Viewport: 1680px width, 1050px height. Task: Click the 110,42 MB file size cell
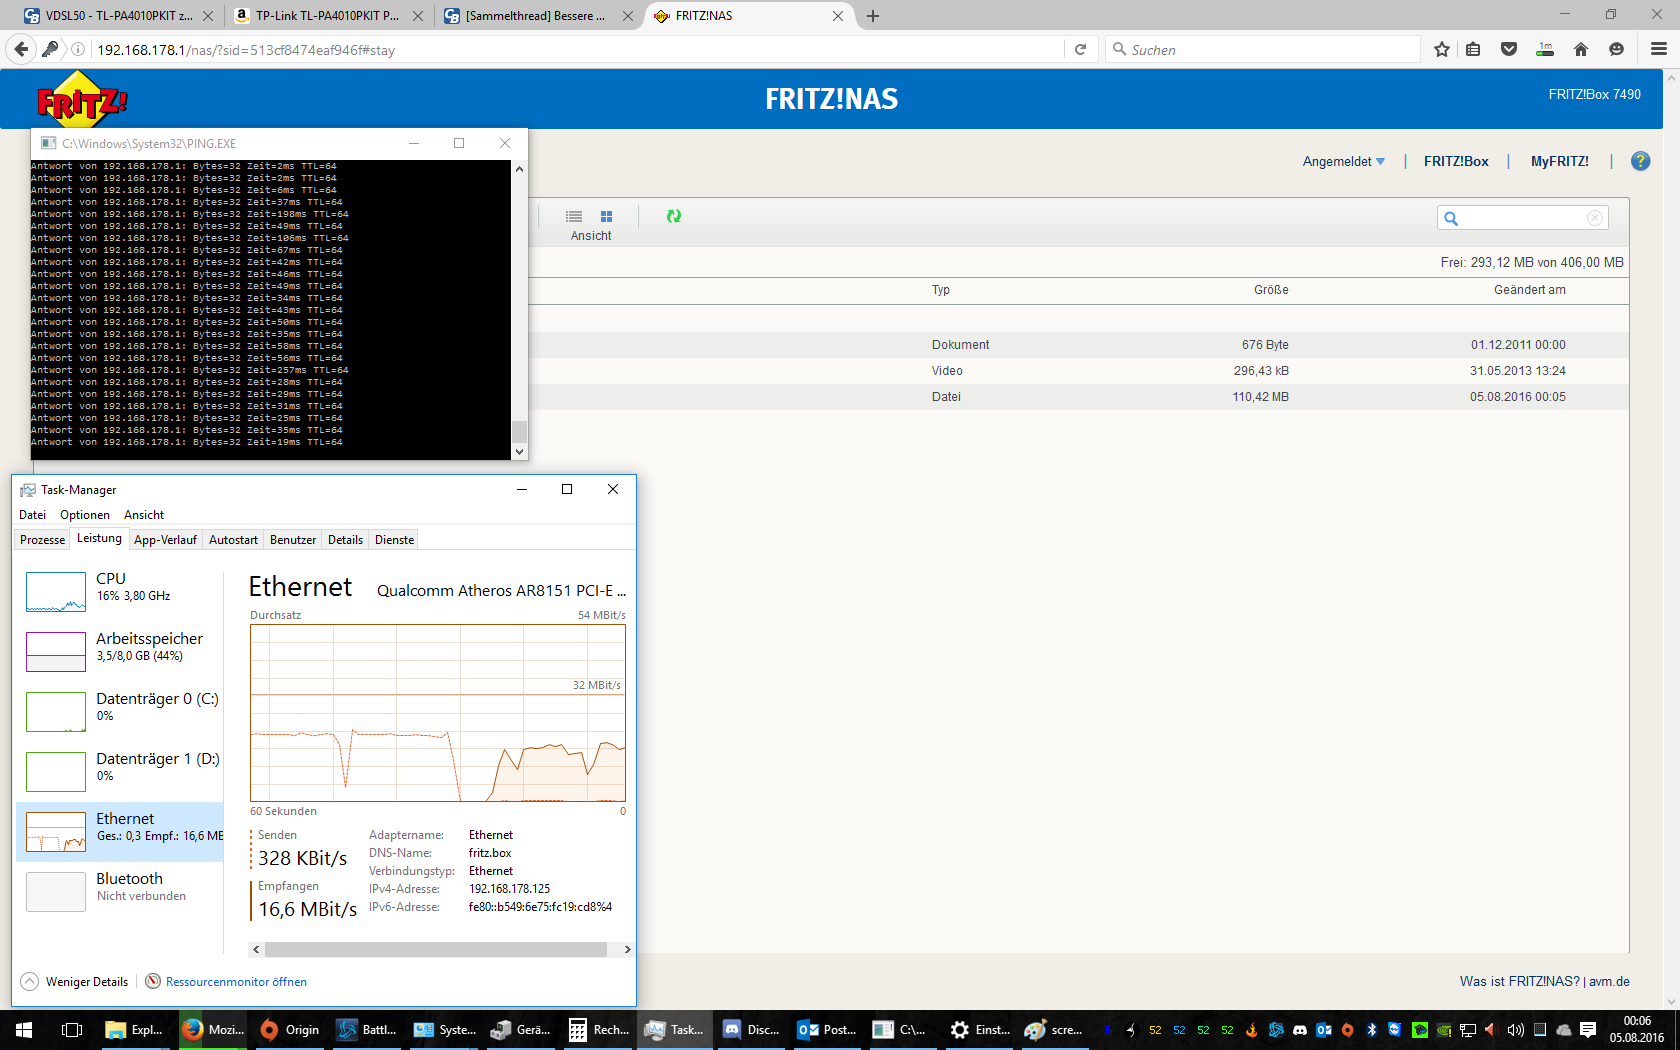pos(1260,397)
